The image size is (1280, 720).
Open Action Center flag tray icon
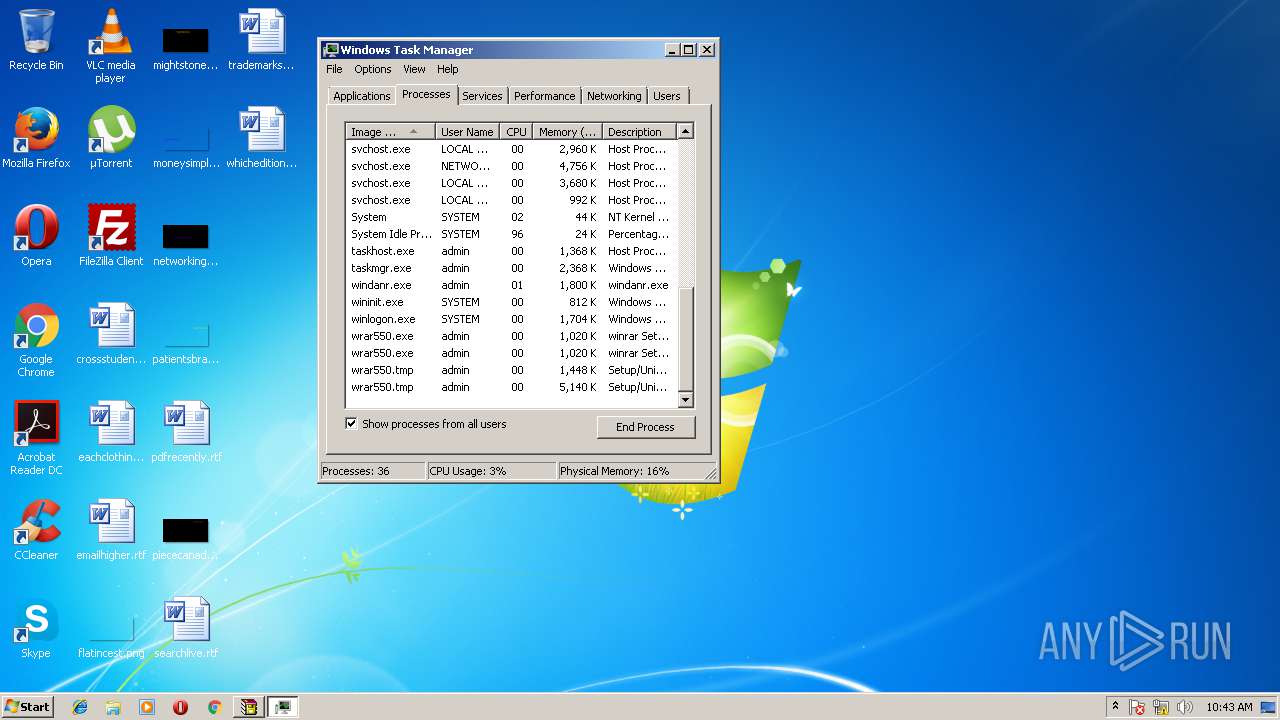[x=1138, y=707]
